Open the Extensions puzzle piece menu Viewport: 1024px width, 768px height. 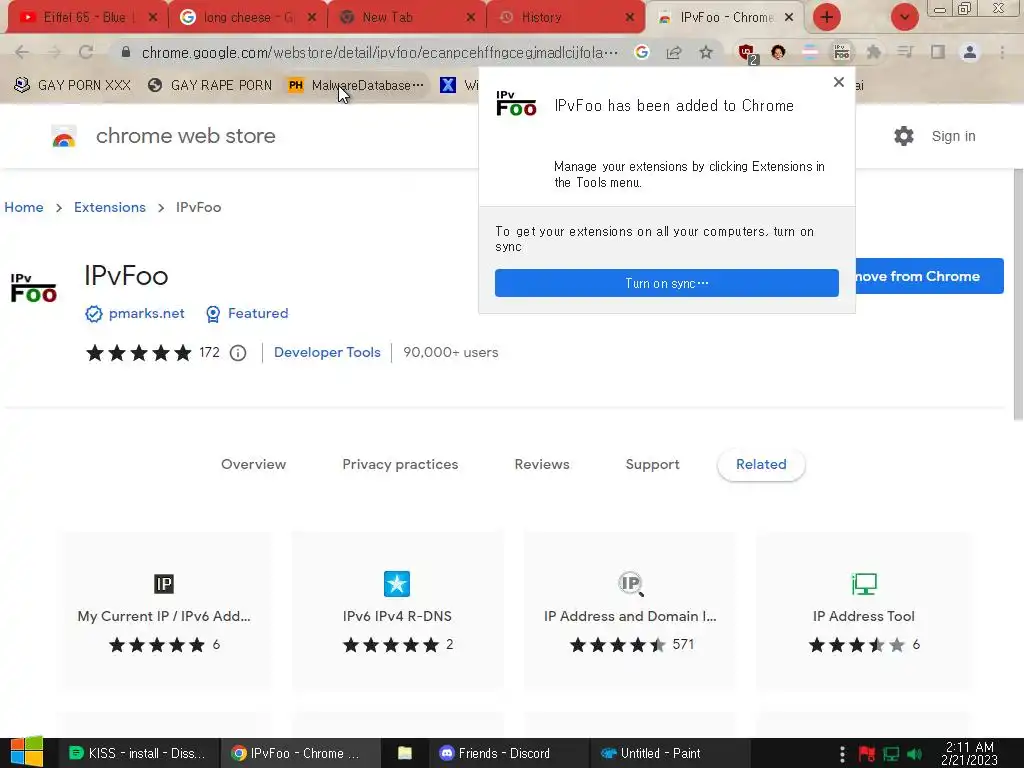[x=873, y=52]
